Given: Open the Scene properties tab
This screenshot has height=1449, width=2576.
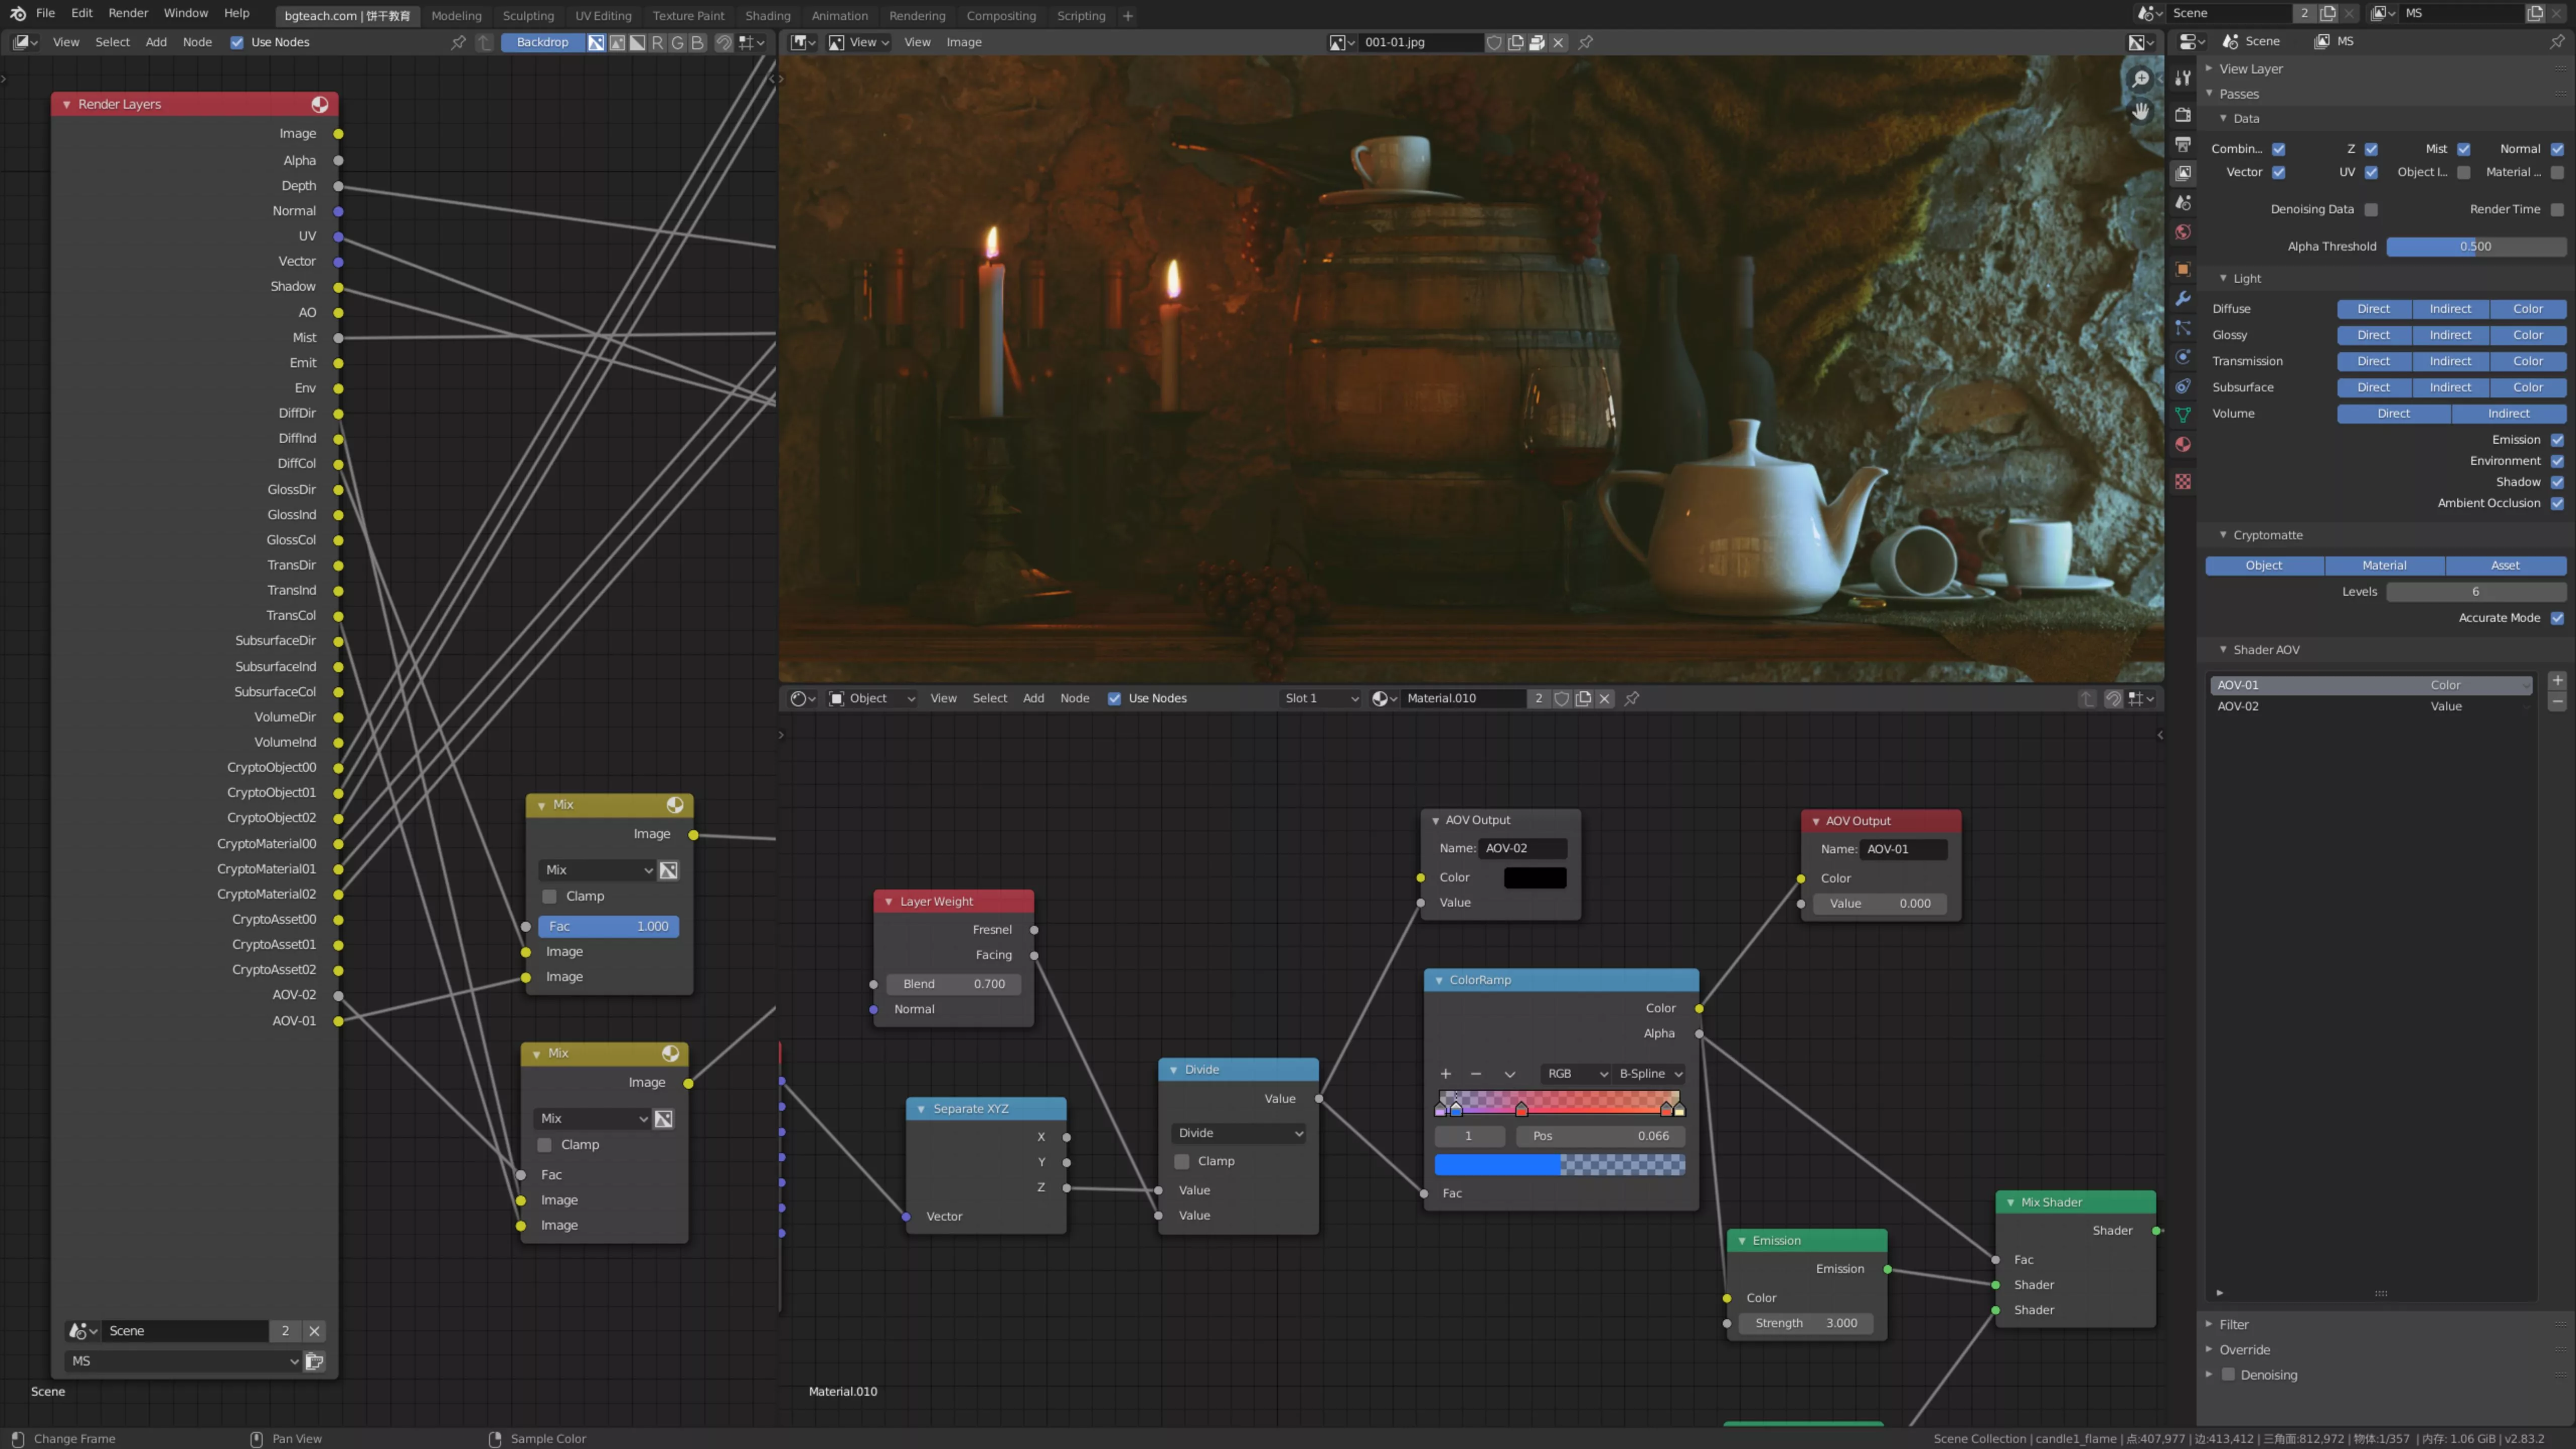Looking at the screenshot, I should pyautogui.click(x=2183, y=202).
